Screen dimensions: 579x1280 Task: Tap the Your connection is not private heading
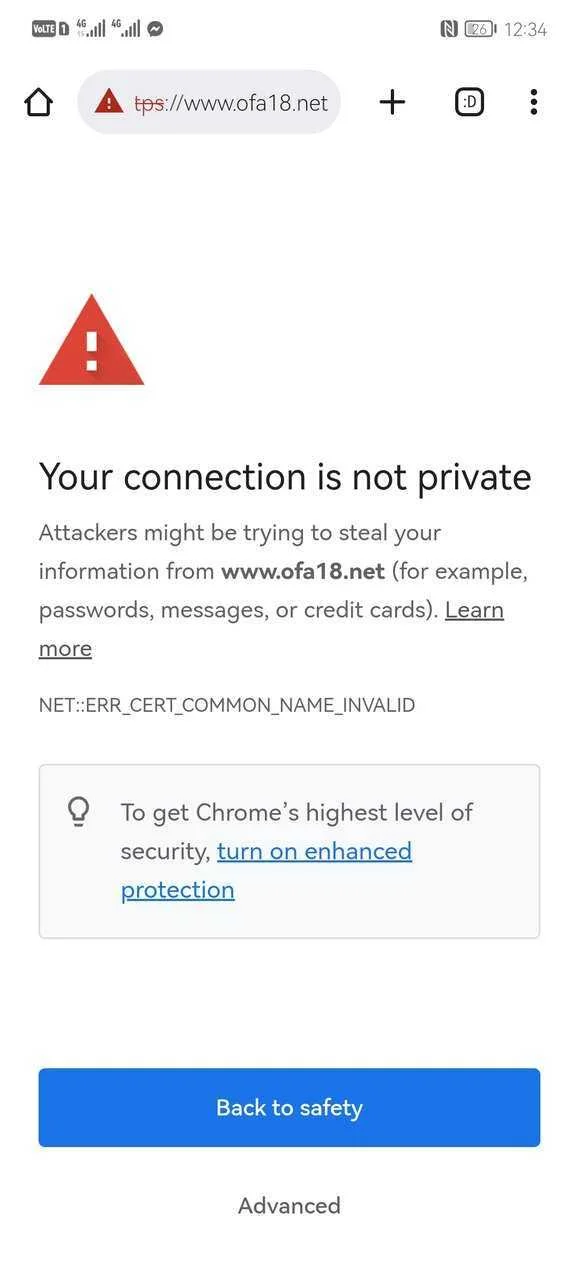point(285,478)
